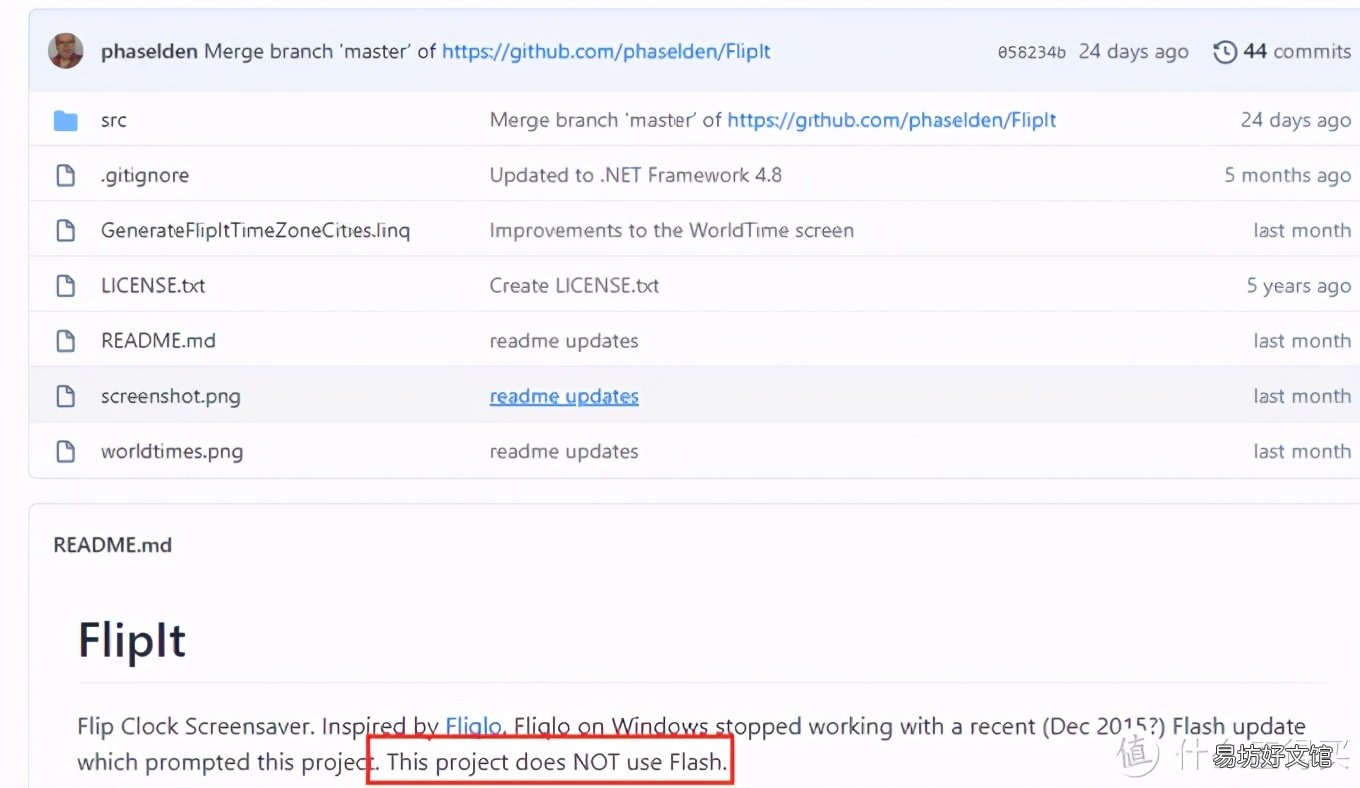Viewport: 1360px width, 788px height.
Task: Open commit hash 058234b
Action: coord(1032,53)
